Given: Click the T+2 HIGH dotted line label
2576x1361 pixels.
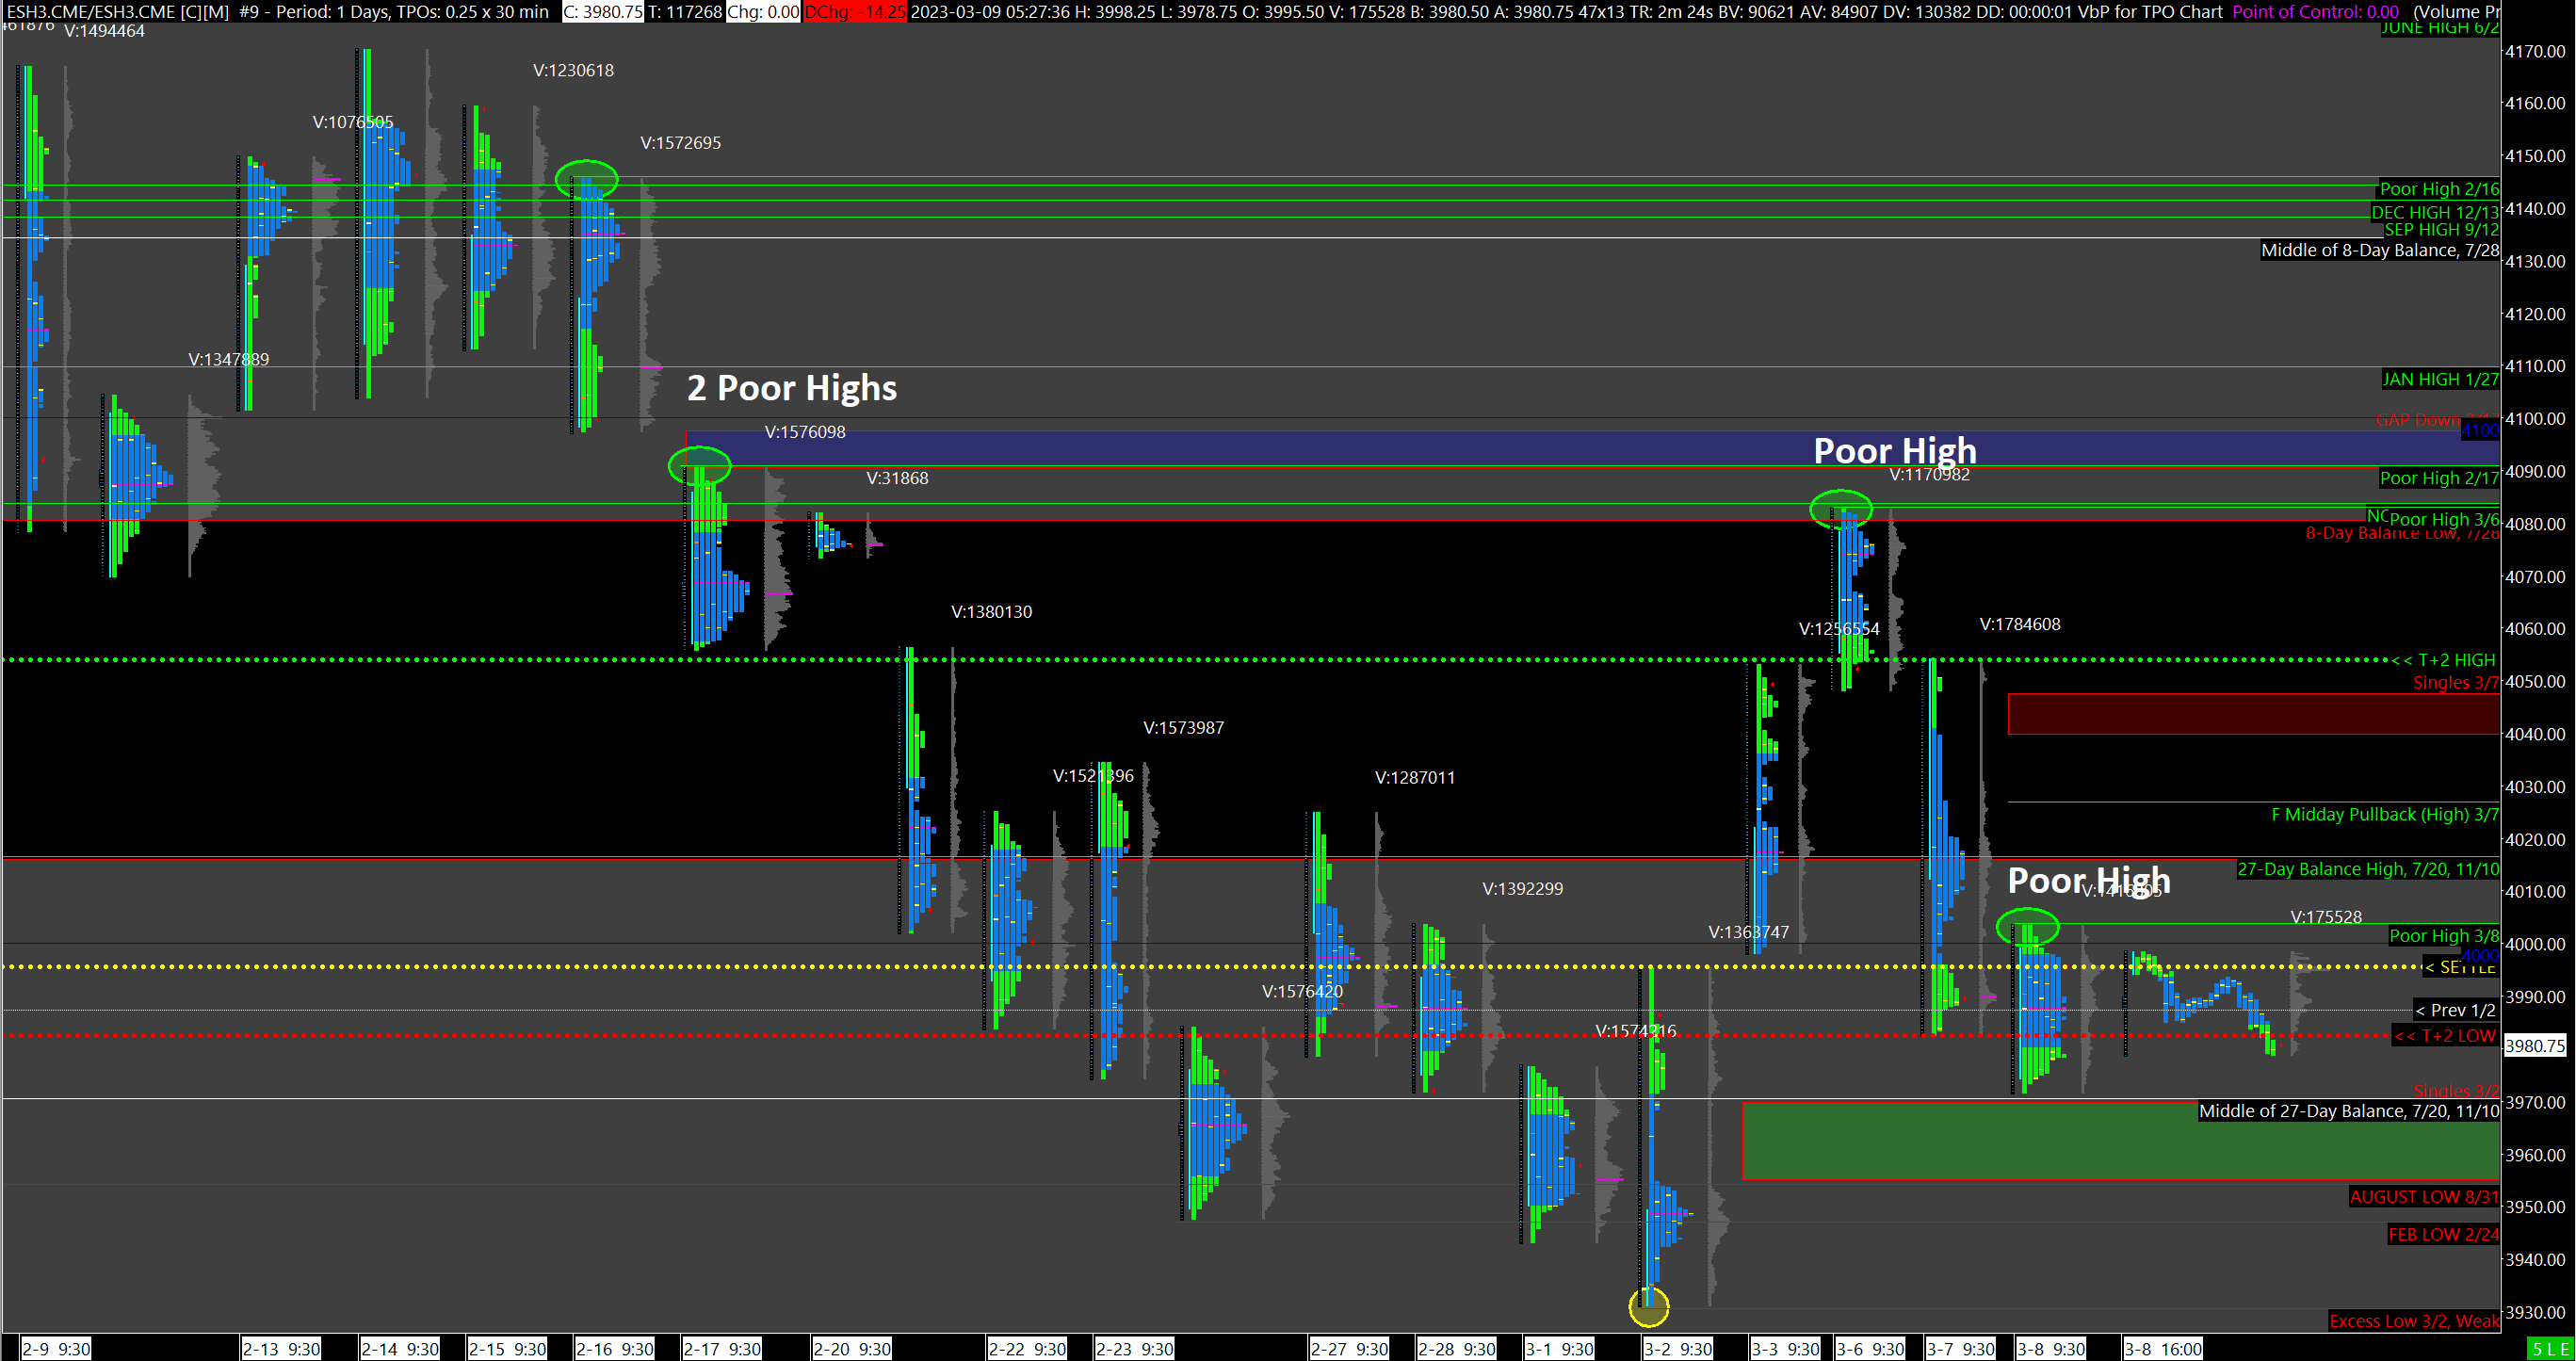Looking at the screenshot, I should click(2444, 660).
